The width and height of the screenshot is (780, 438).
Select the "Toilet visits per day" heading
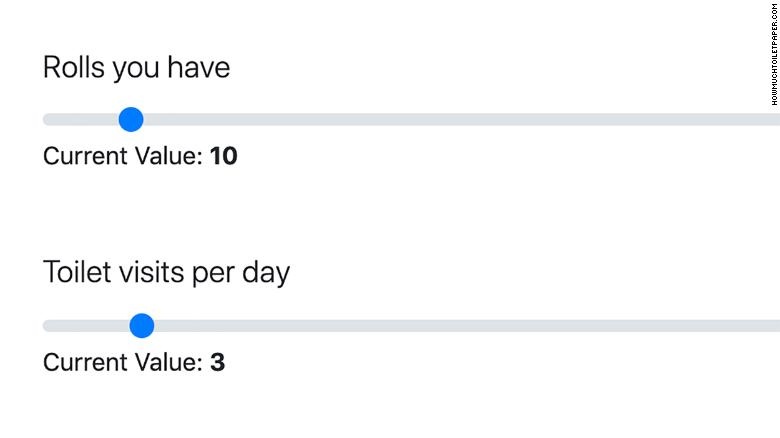coord(166,272)
